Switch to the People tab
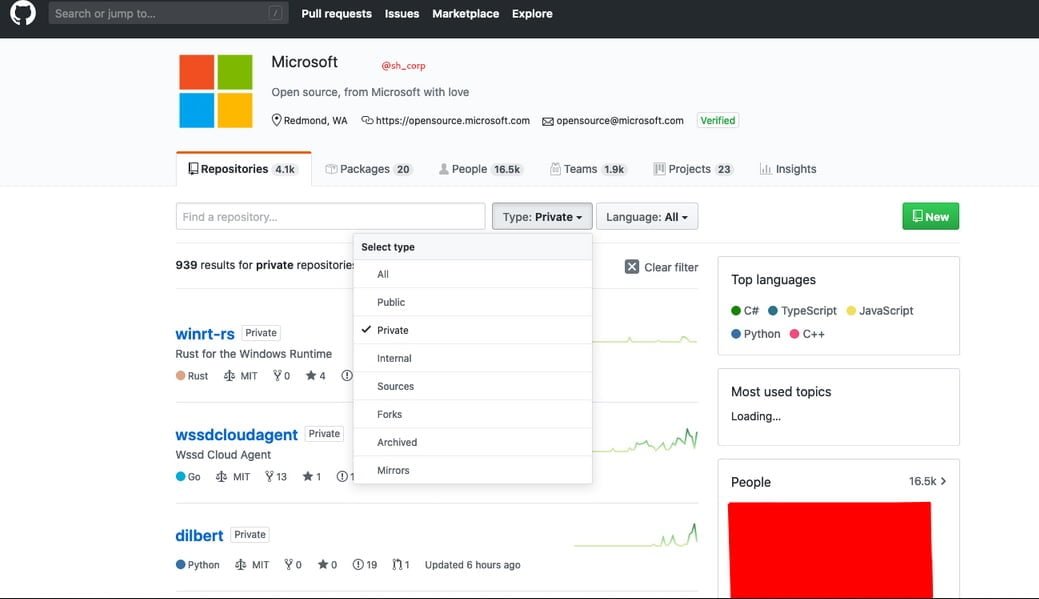The width and height of the screenshot is (1039, 599). pyautogui.click(x=480, y=169)
